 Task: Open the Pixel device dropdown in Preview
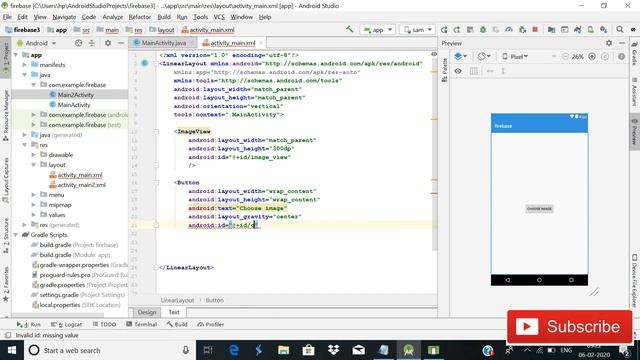point(515,57)
